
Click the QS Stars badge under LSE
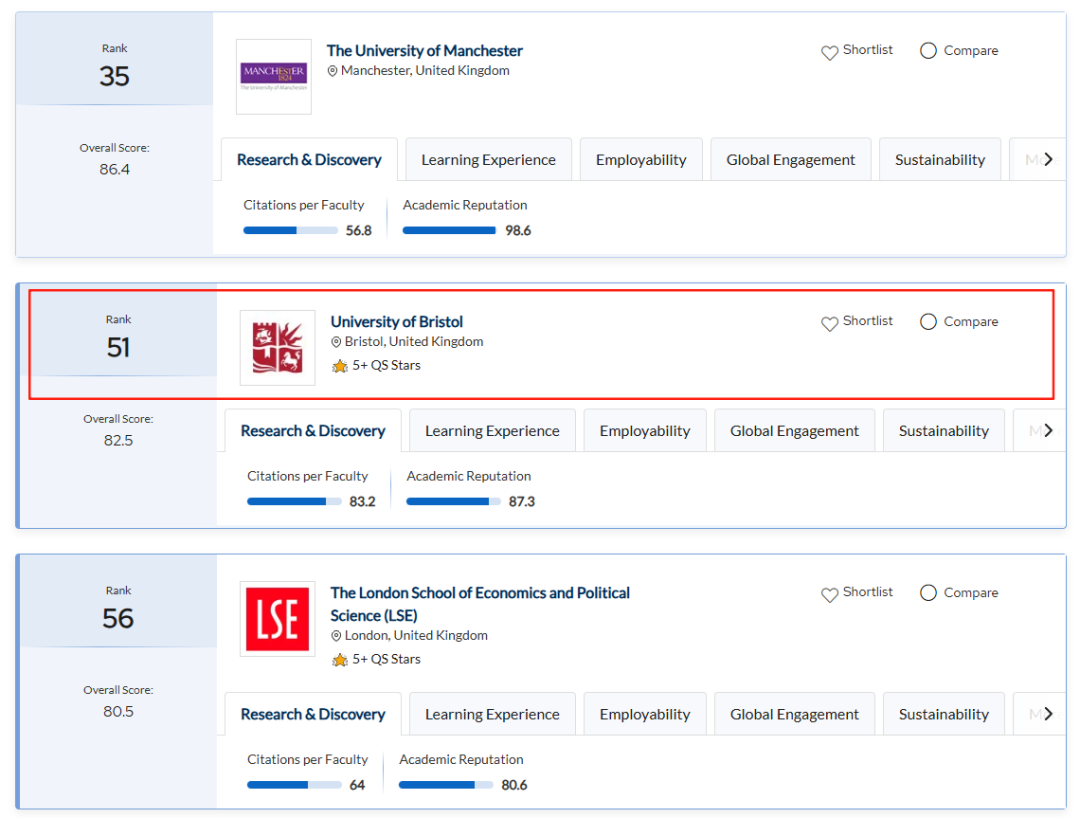click(340, 660)
